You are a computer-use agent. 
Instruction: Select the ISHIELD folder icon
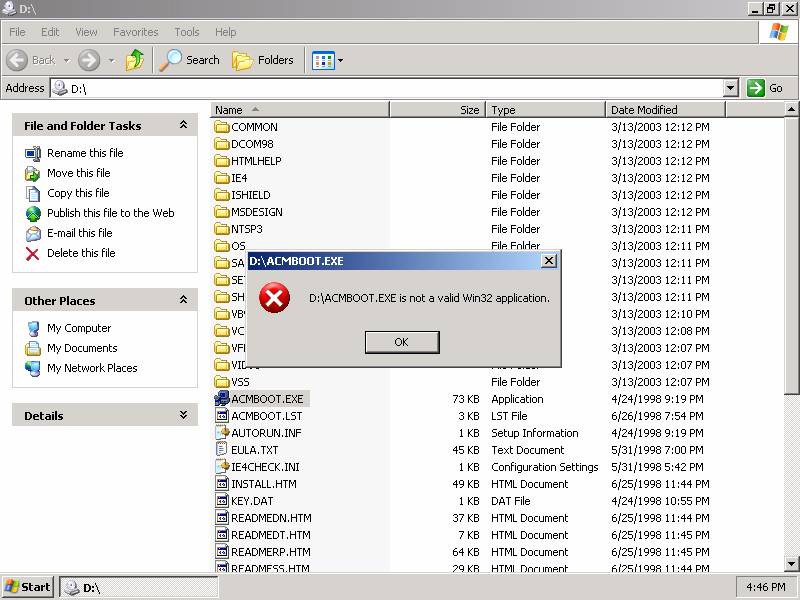222,195
